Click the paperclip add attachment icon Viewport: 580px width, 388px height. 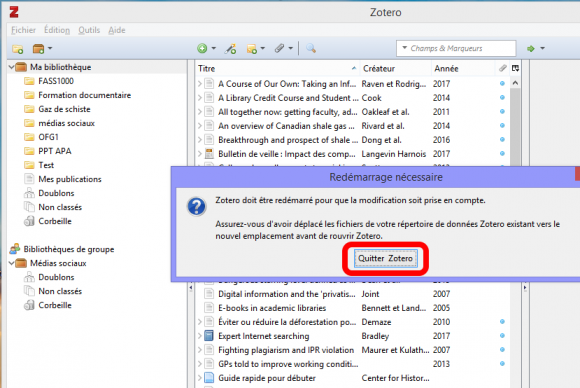[x=279, y=48]
